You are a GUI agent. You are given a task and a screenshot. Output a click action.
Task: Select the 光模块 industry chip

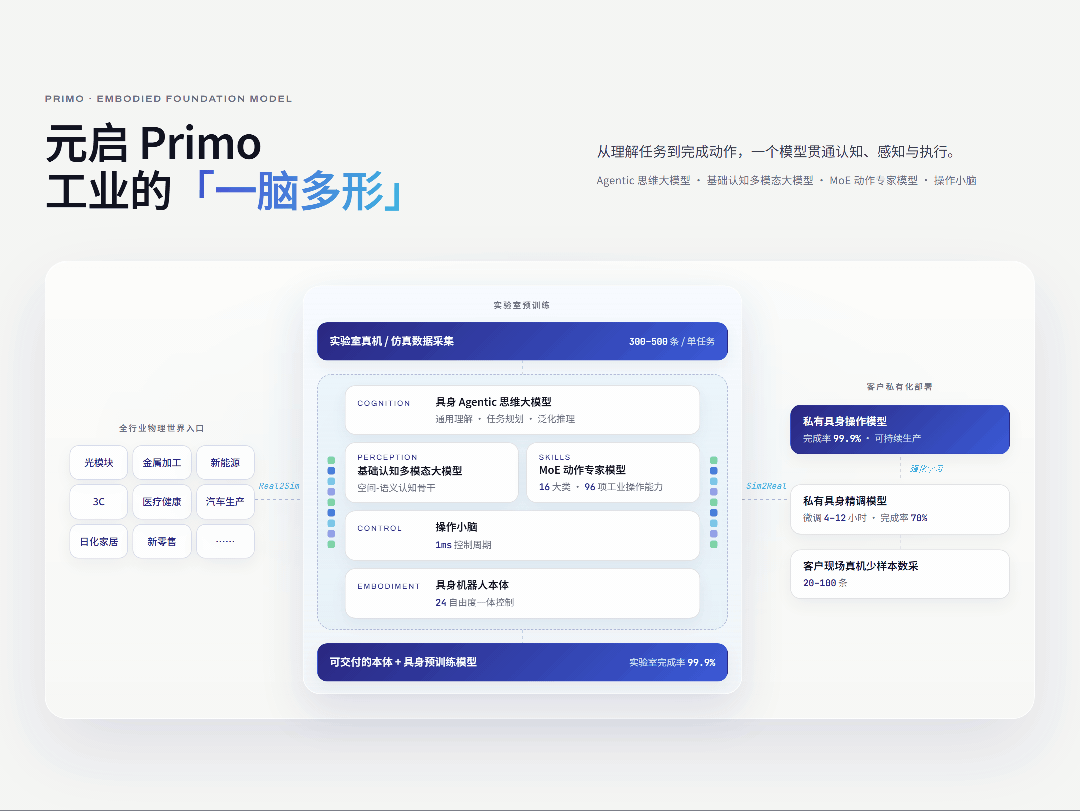coord(98,462)
